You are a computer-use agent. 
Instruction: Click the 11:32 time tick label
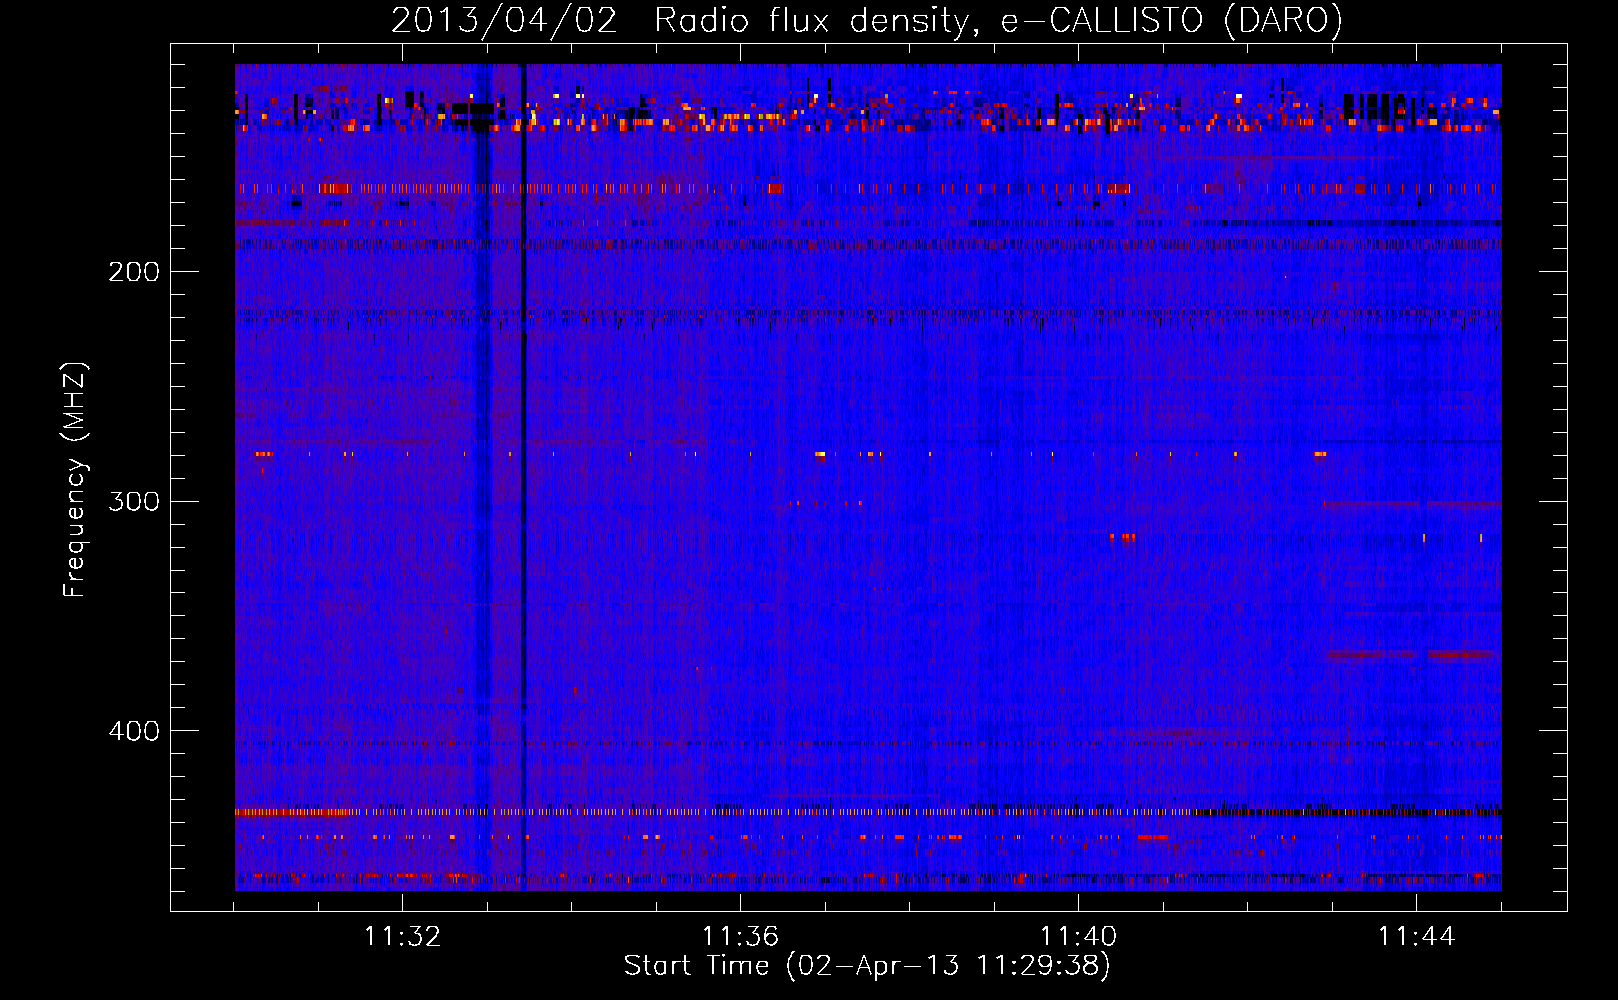tap(402, 937)
